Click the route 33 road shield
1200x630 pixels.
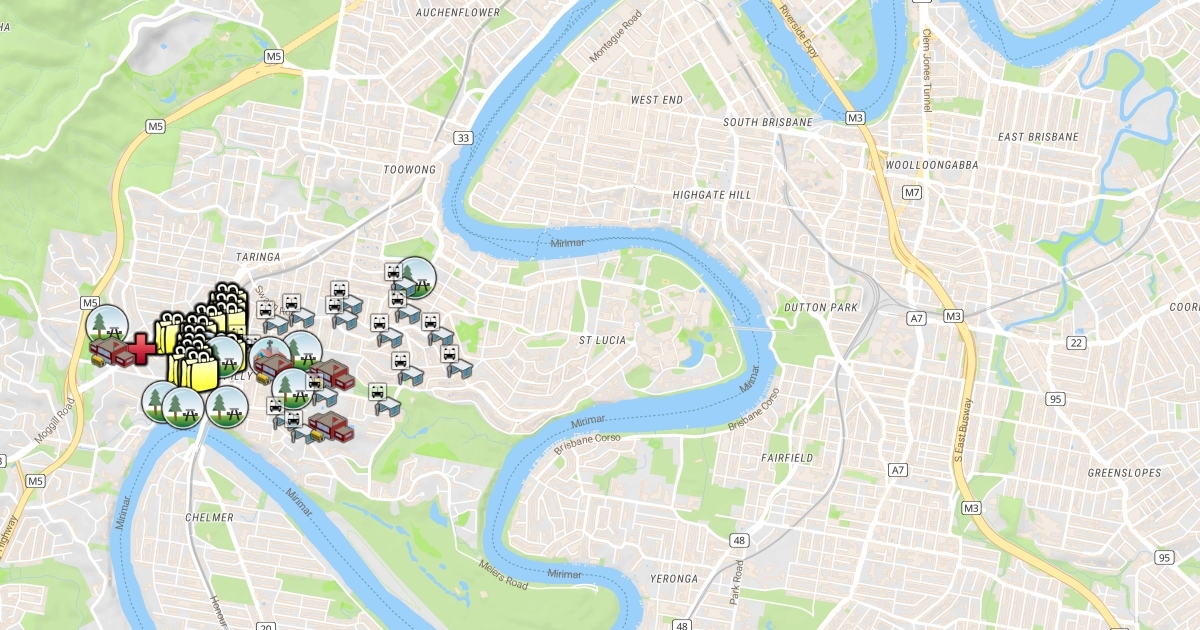click(461, 137)
